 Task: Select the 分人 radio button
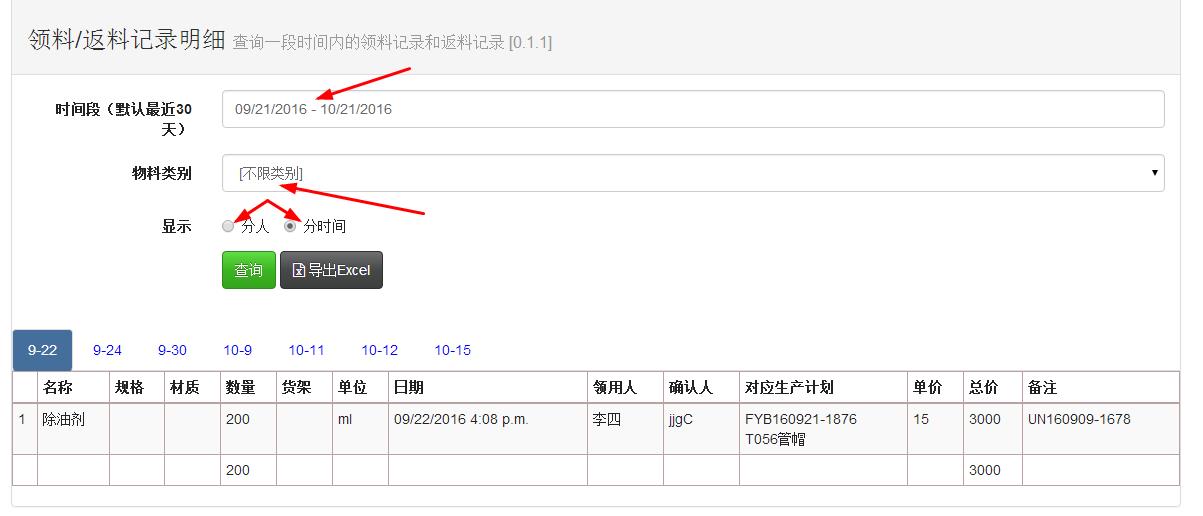click(228, 226)
